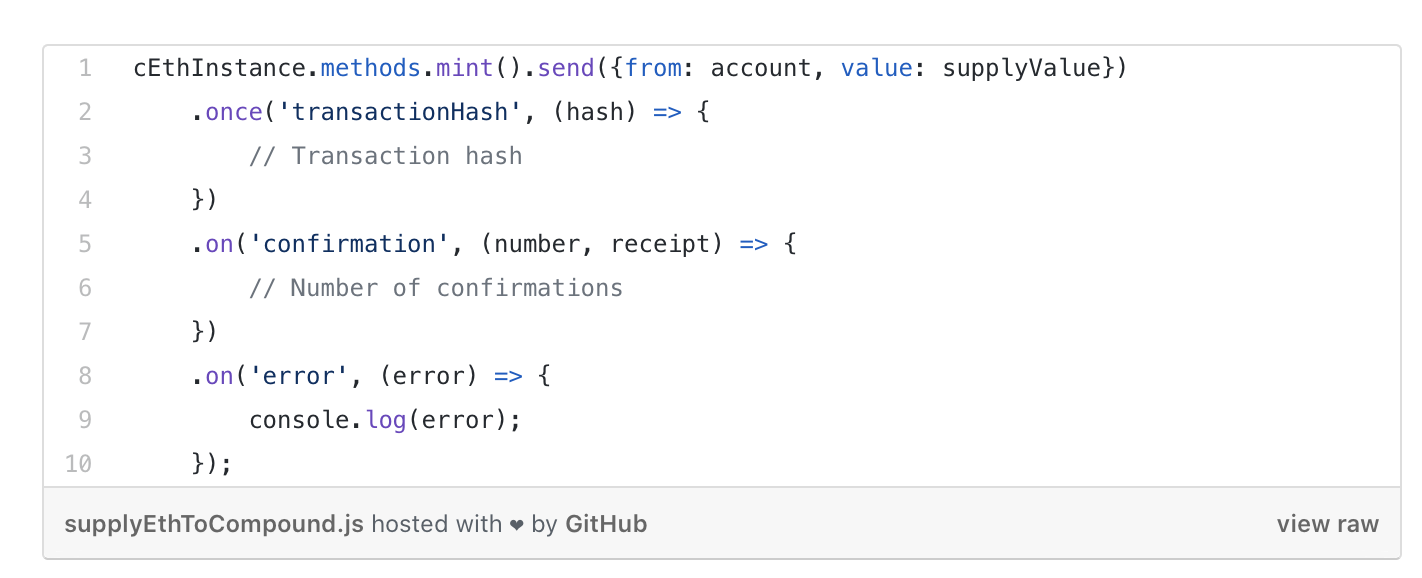Viewport: 1422px width, 578px height.
Task: Click the view raw link
Action: click(1327, 524)
